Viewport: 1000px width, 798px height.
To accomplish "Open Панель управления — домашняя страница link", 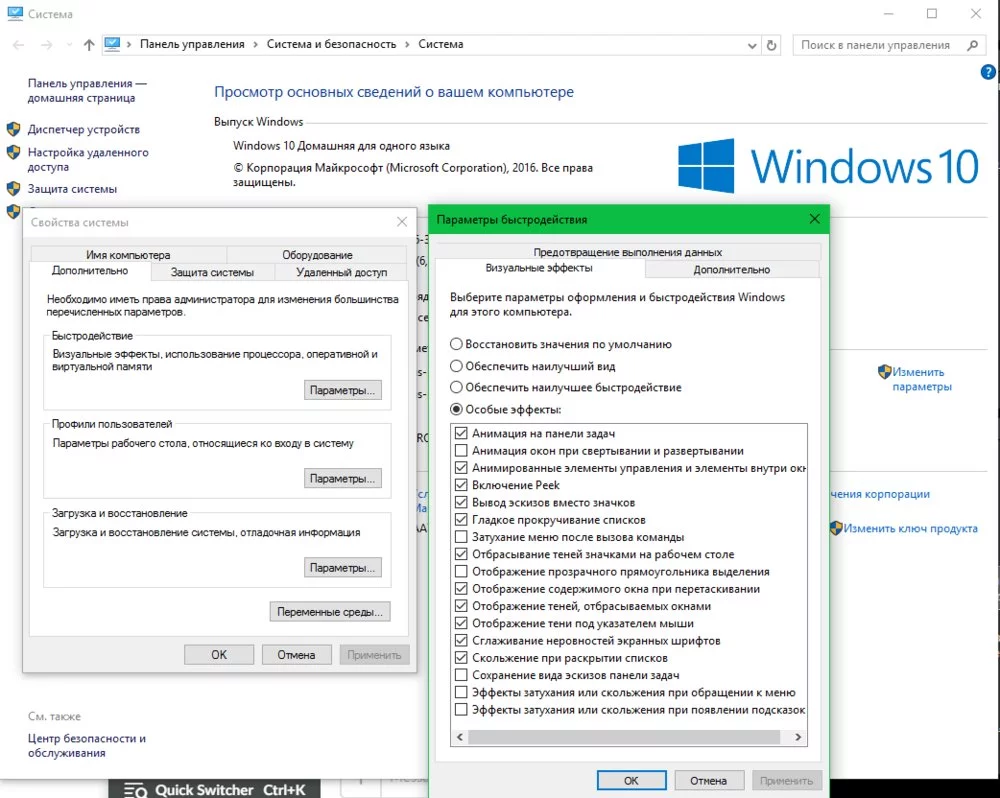I will point(87,91).
